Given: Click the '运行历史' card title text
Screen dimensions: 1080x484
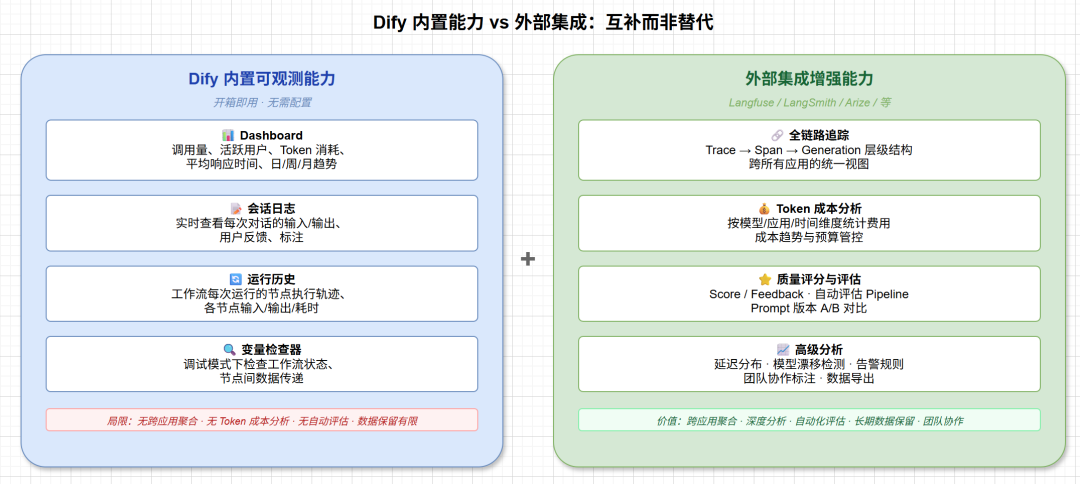Looking at the screenshot, I should pos(271,280).
